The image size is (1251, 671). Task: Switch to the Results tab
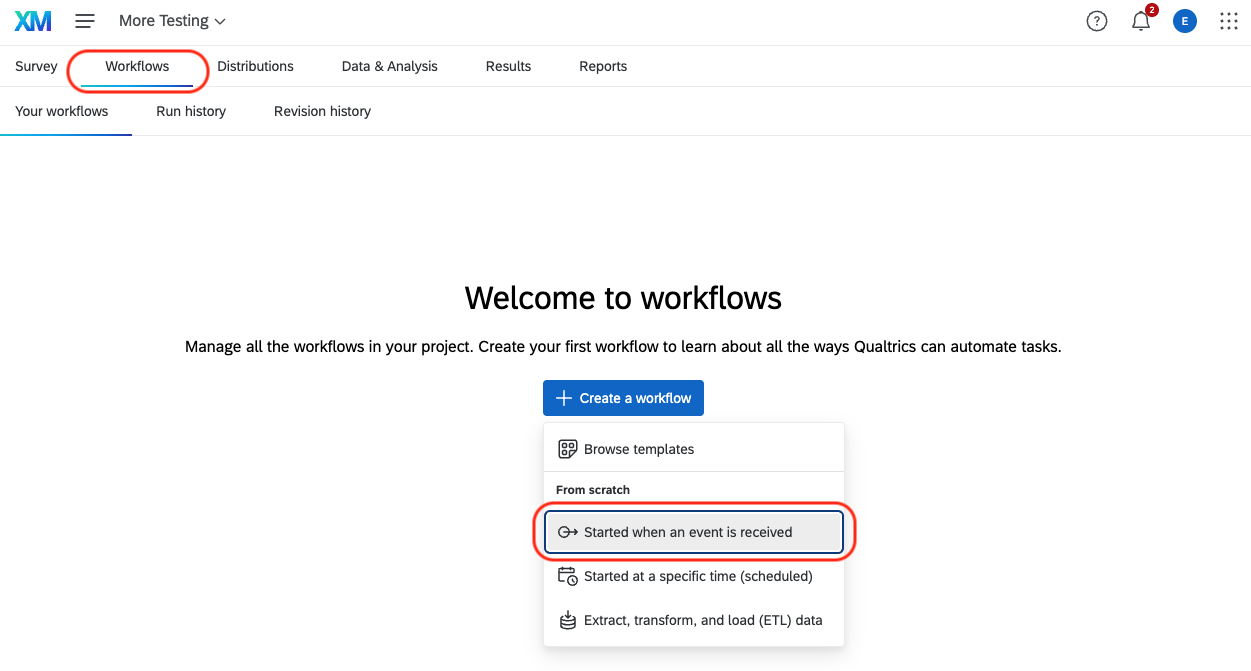(x=508, y=66)
